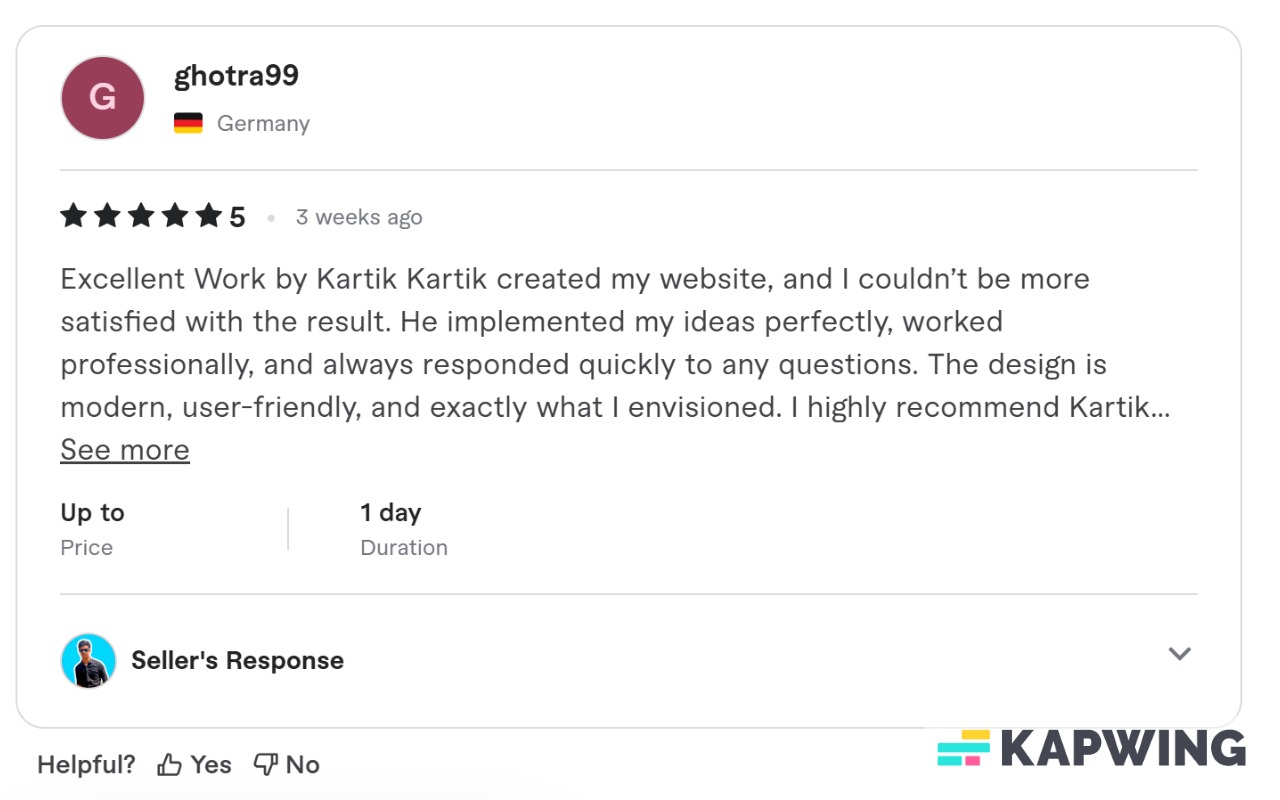The image size is (1280, 800).
Task: Click the rating number 5
Action: pyautogui.click(x=239, y=215)
